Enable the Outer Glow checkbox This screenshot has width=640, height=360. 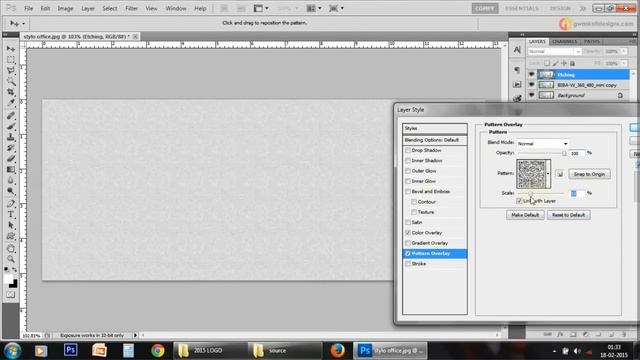click(x=408, y=171)
